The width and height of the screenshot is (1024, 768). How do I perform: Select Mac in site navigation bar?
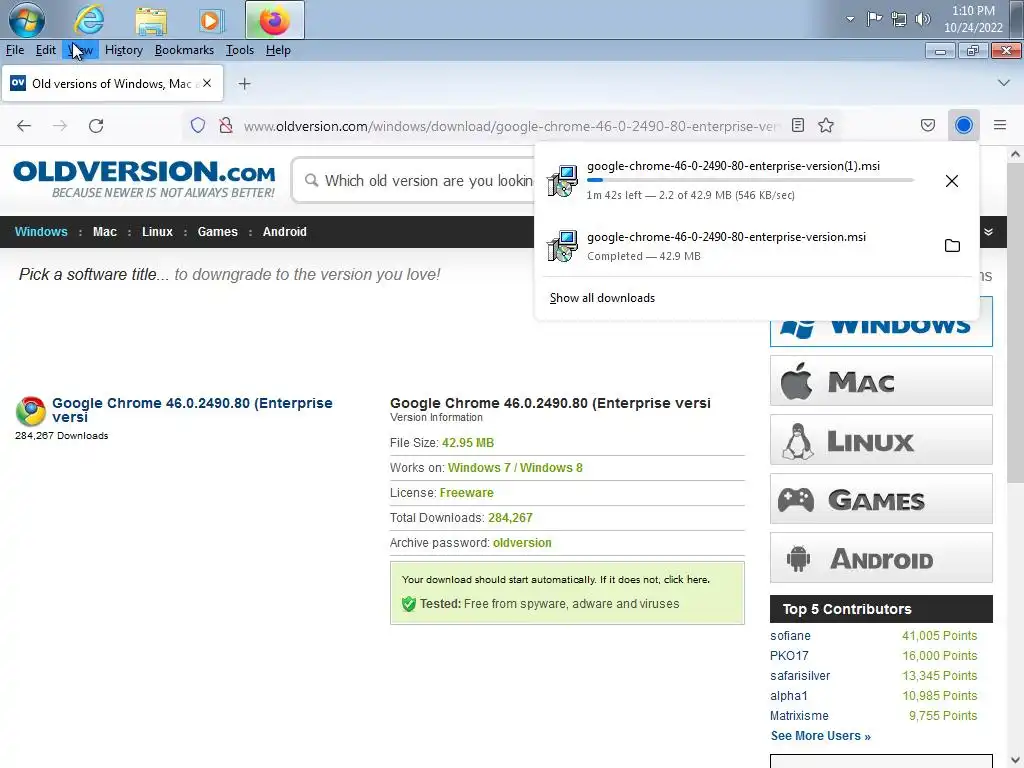pos(104,232)
